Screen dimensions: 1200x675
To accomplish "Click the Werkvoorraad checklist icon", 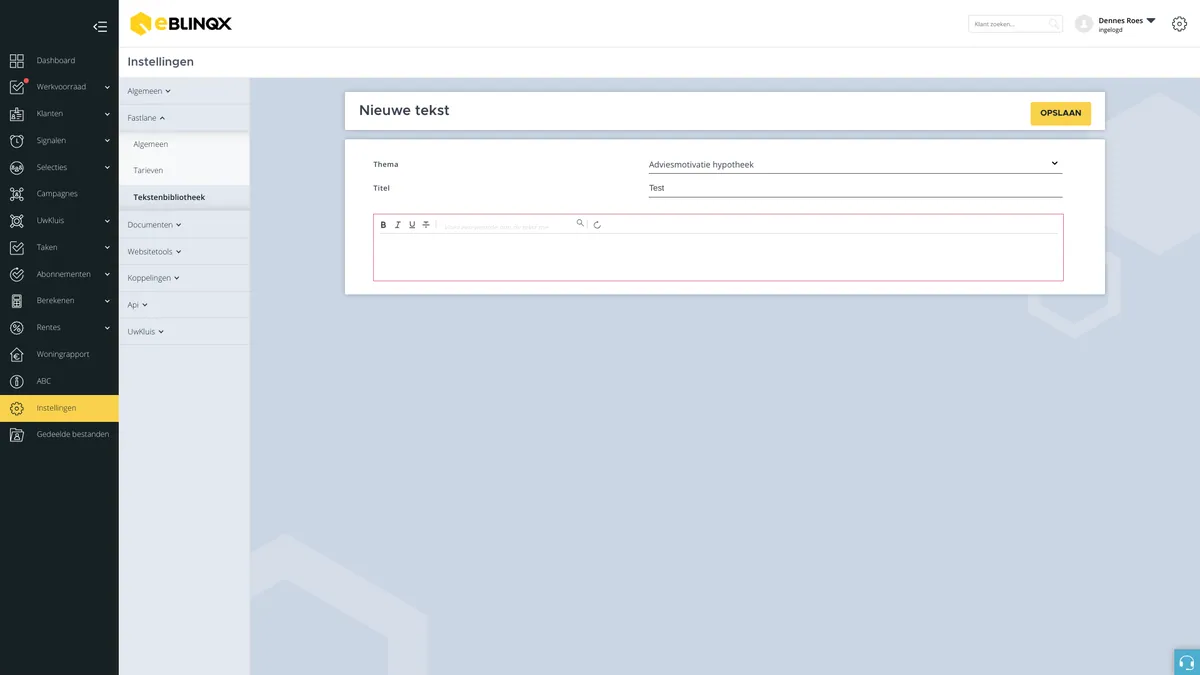I will (x=17, y=87).
